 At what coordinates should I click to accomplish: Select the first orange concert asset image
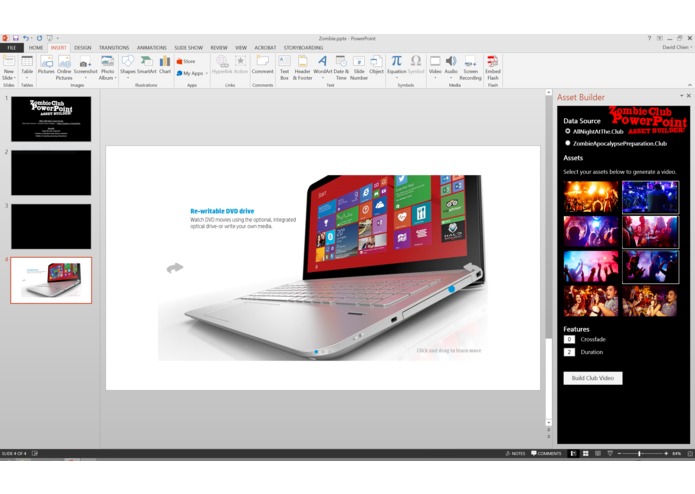click(x=591, y=197)
